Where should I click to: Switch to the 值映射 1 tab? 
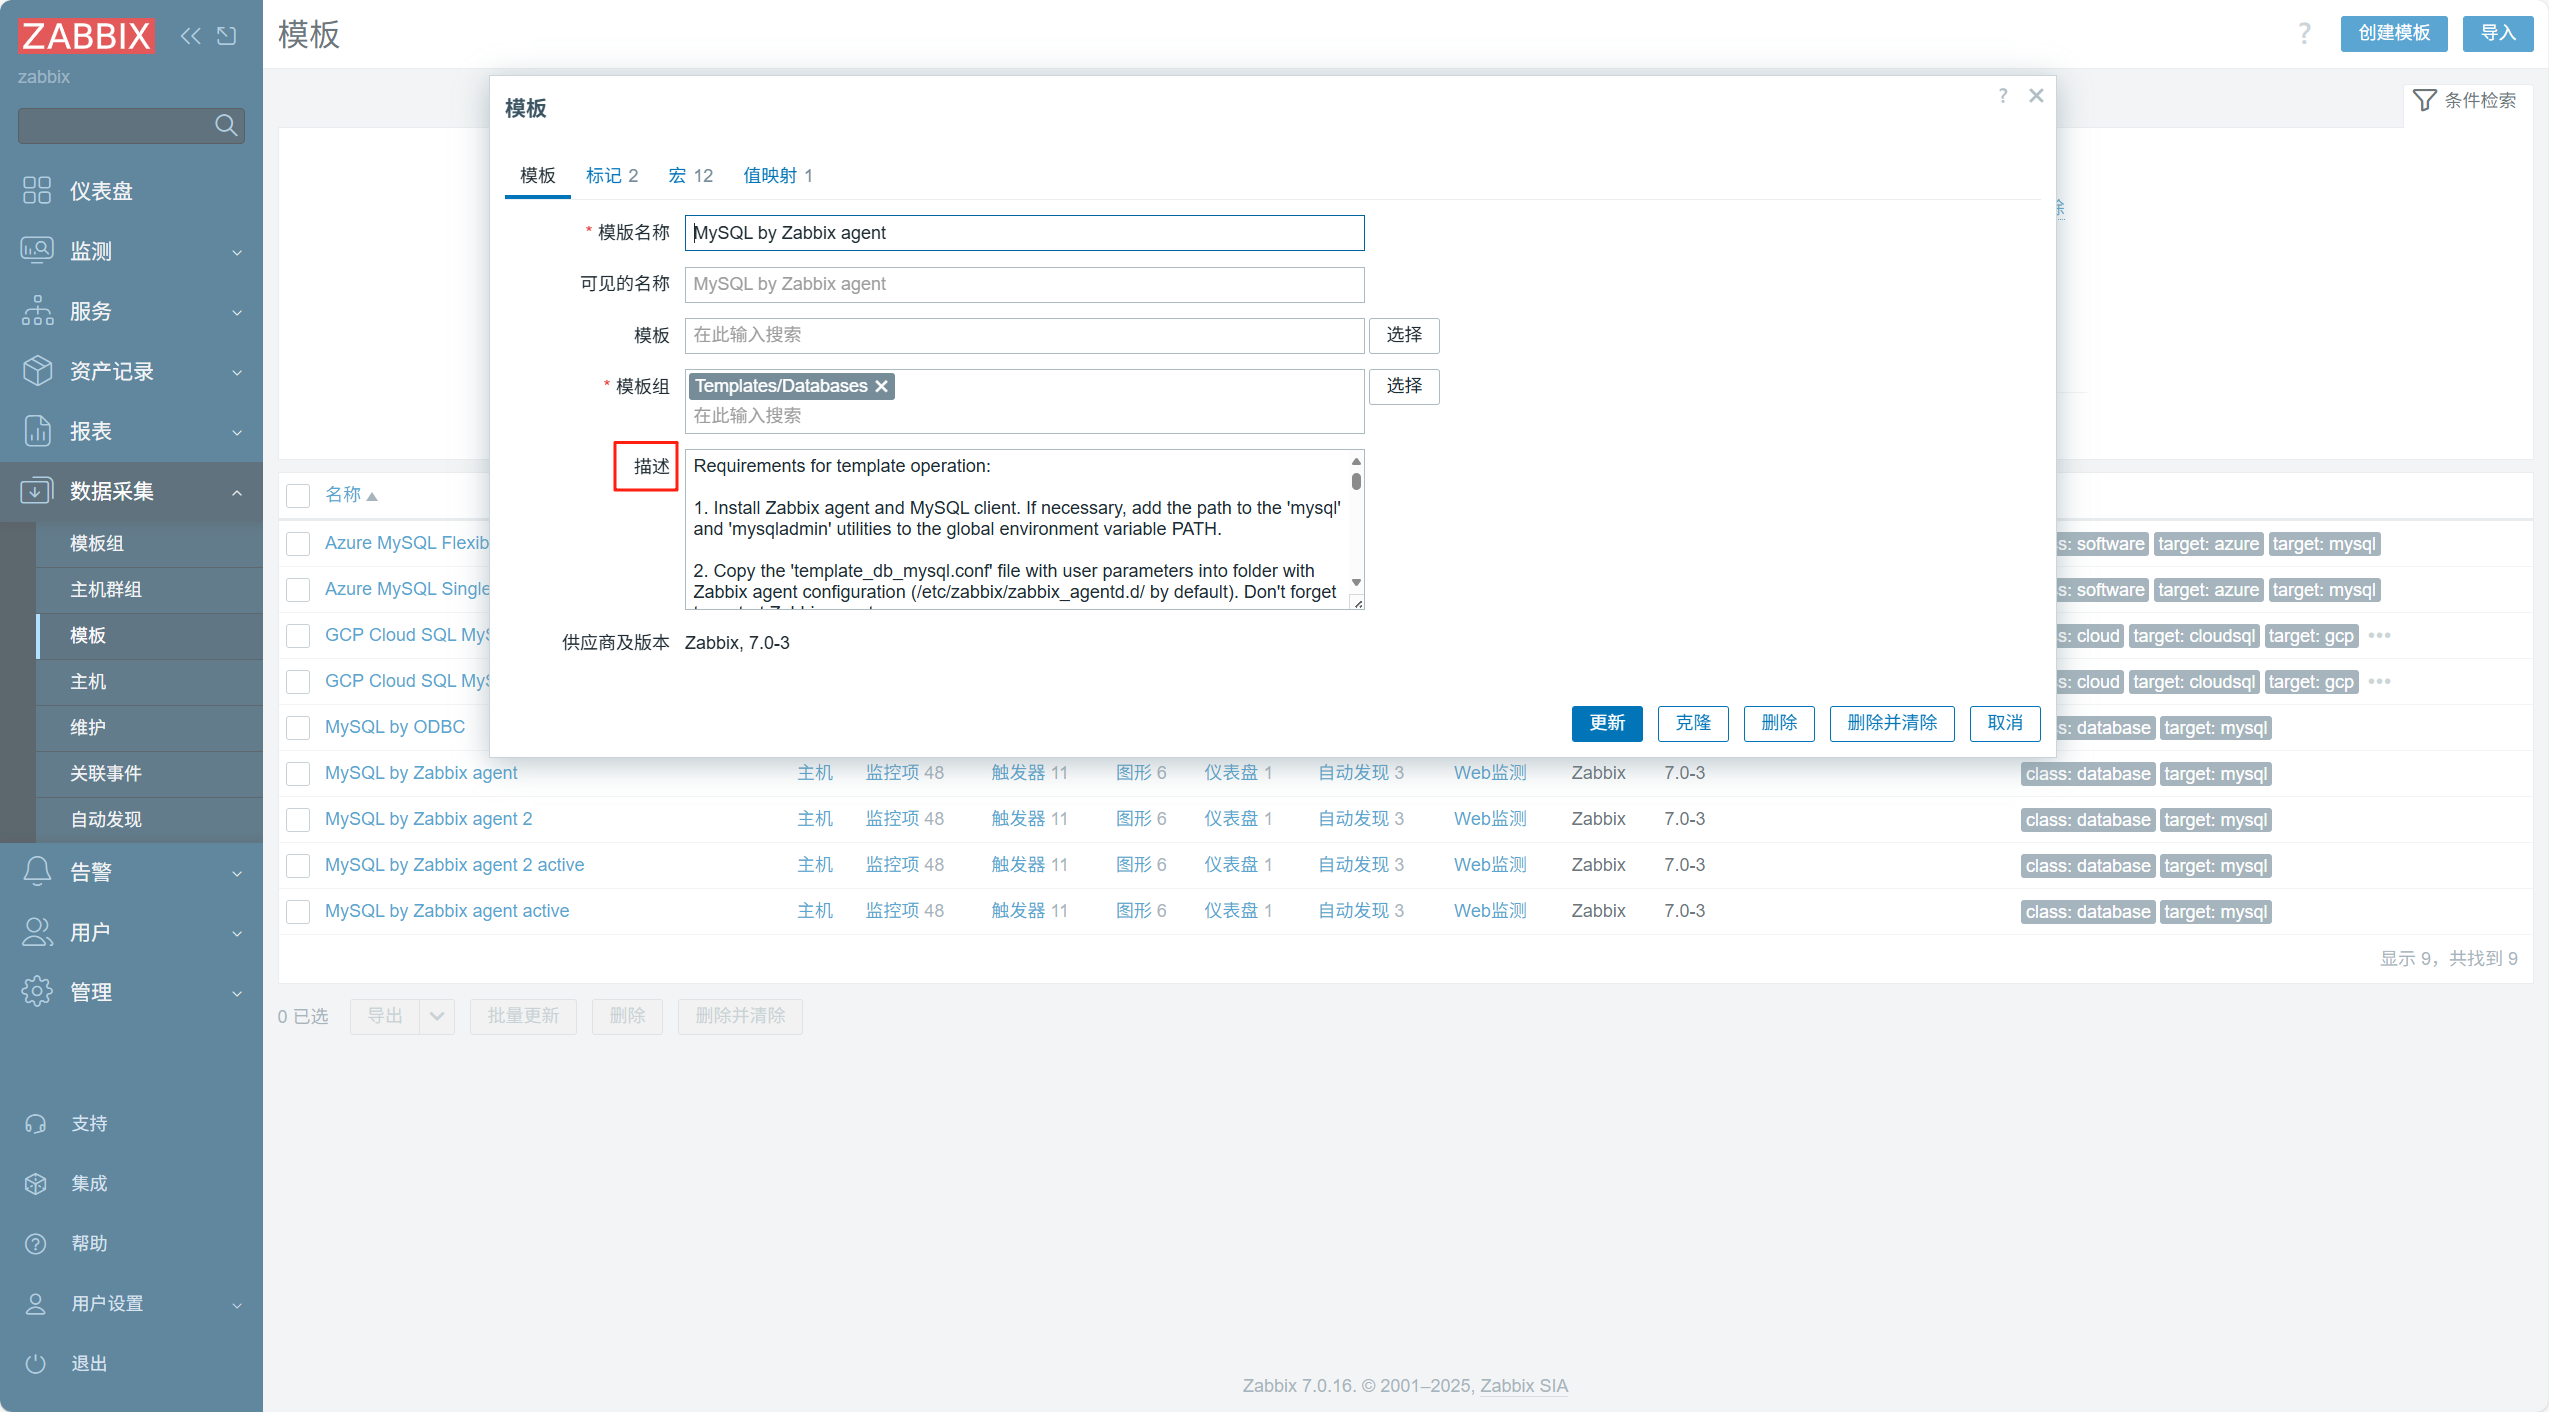coord(778,176)
